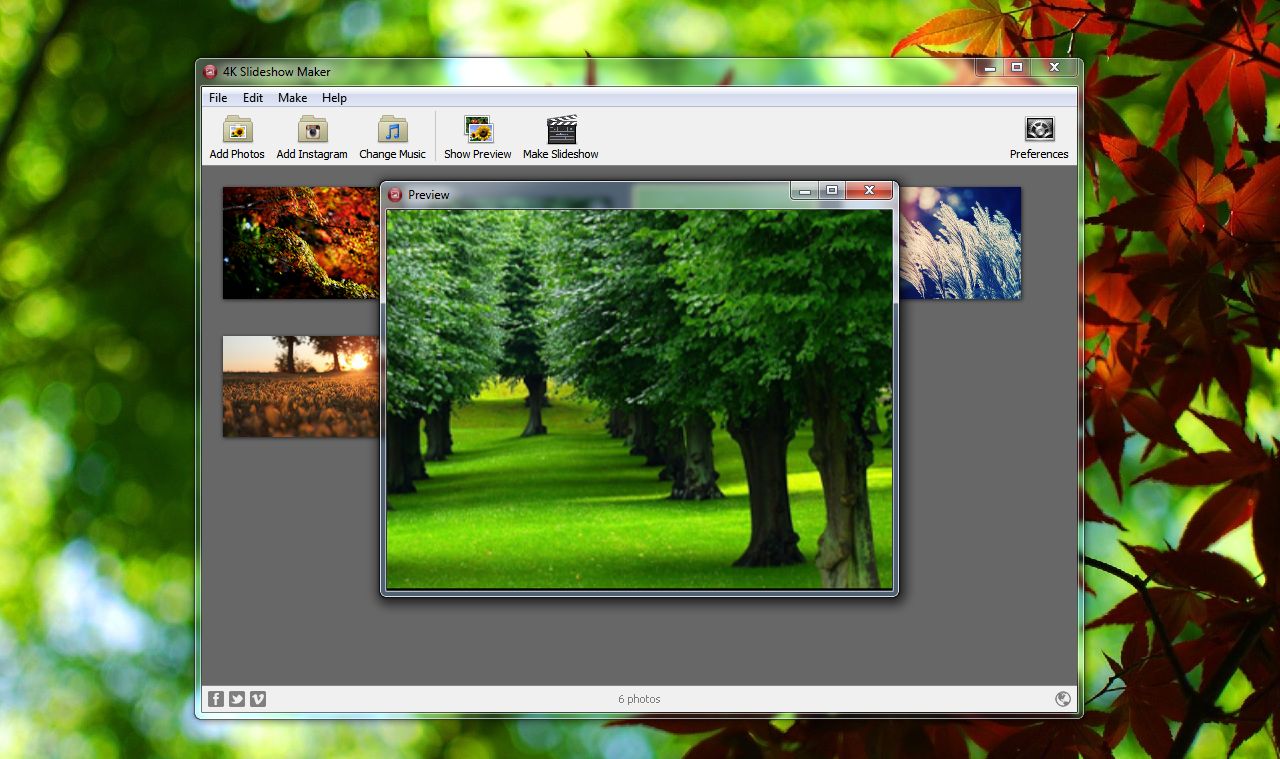This screenshot has width=1280, height=759.
Task: Open Vimeo status bar icon
Action: (x=258, y=699)
